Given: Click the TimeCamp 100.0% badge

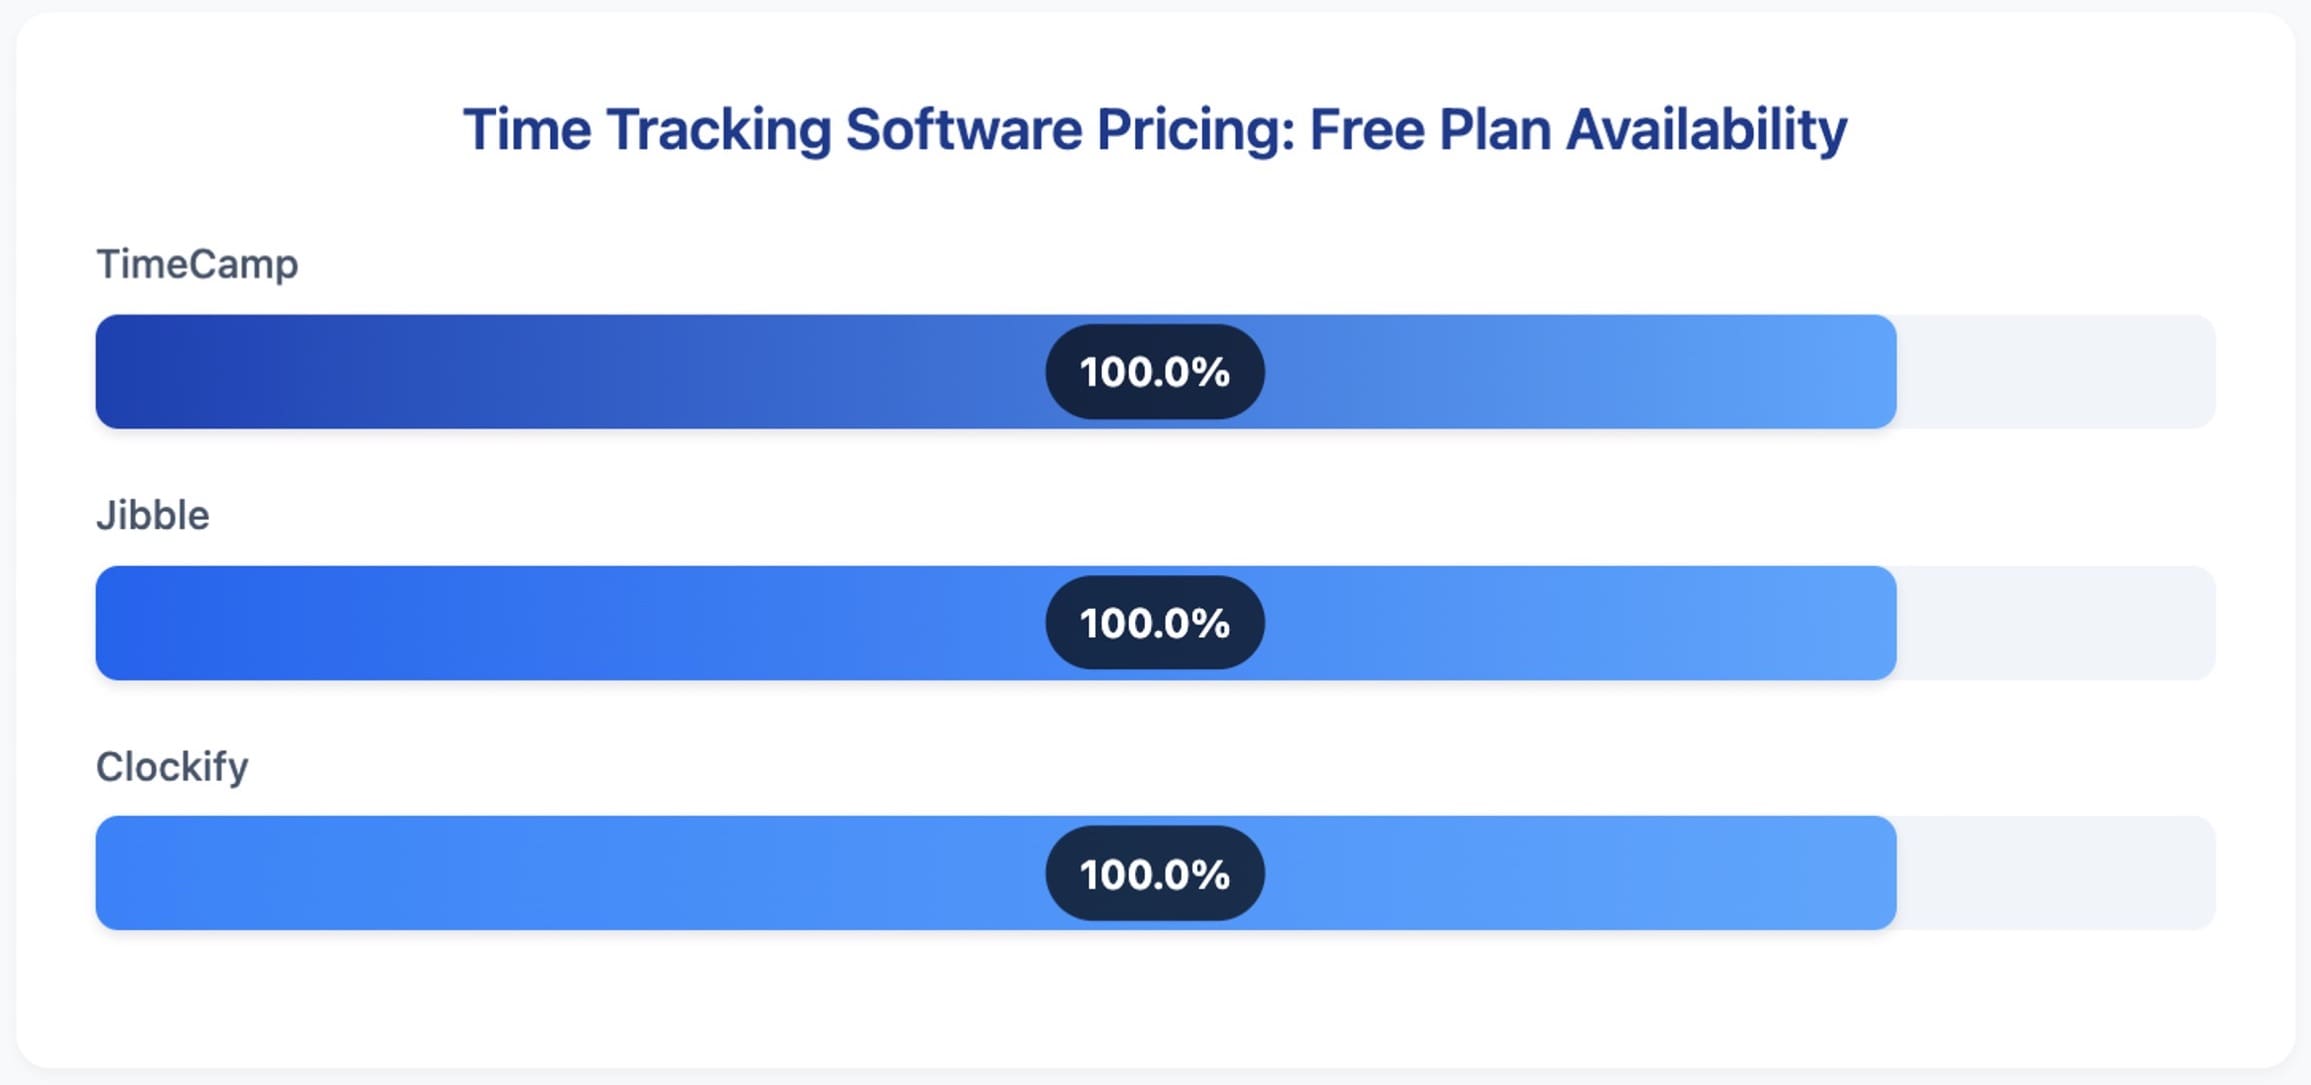Looking at the screenshot, I should pyautogui.click(x=1155, y=372).
